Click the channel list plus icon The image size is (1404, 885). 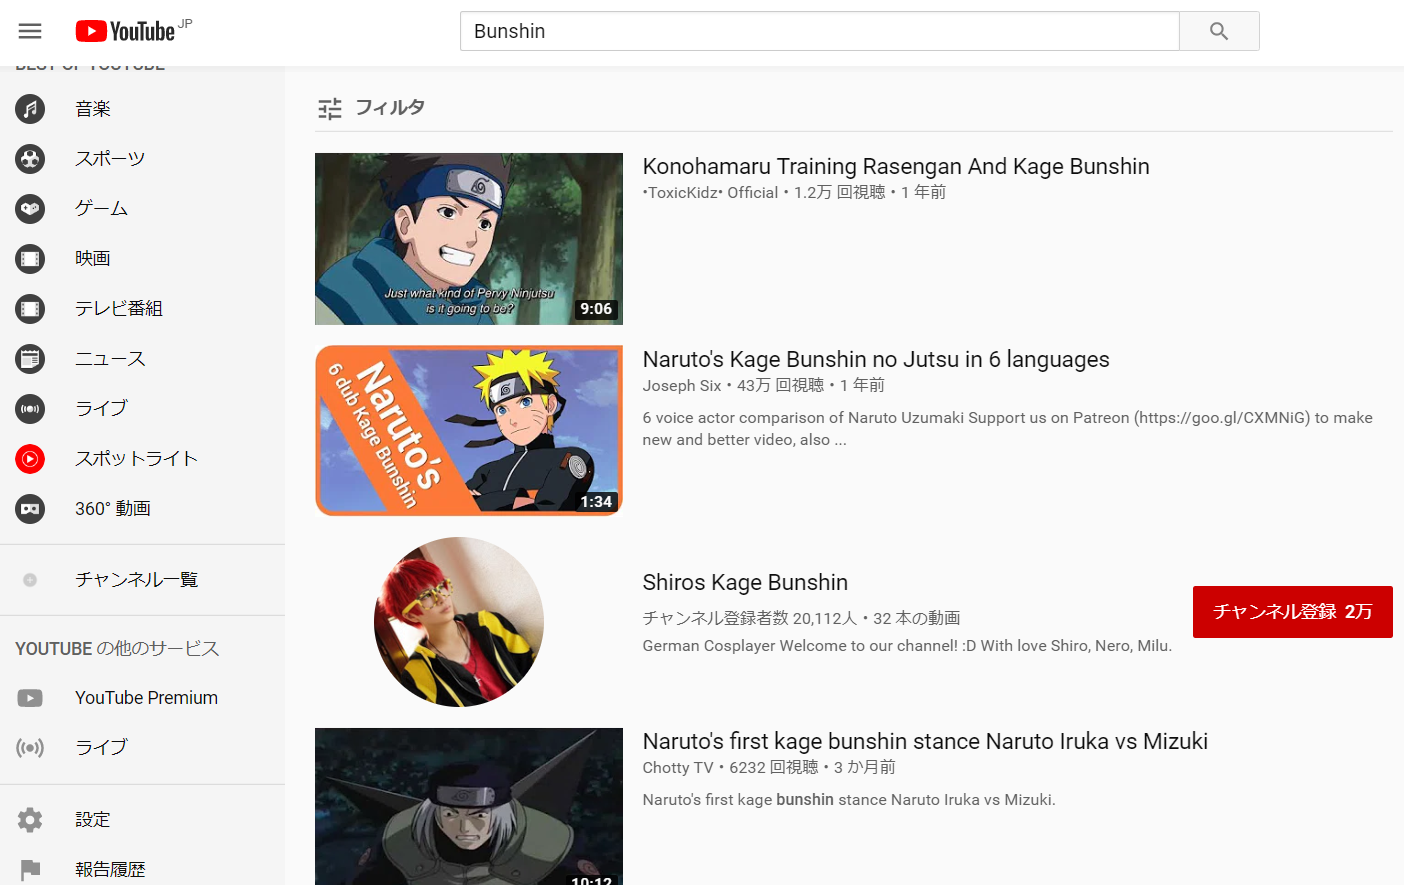pyautogui.click(x=30, y=580)
